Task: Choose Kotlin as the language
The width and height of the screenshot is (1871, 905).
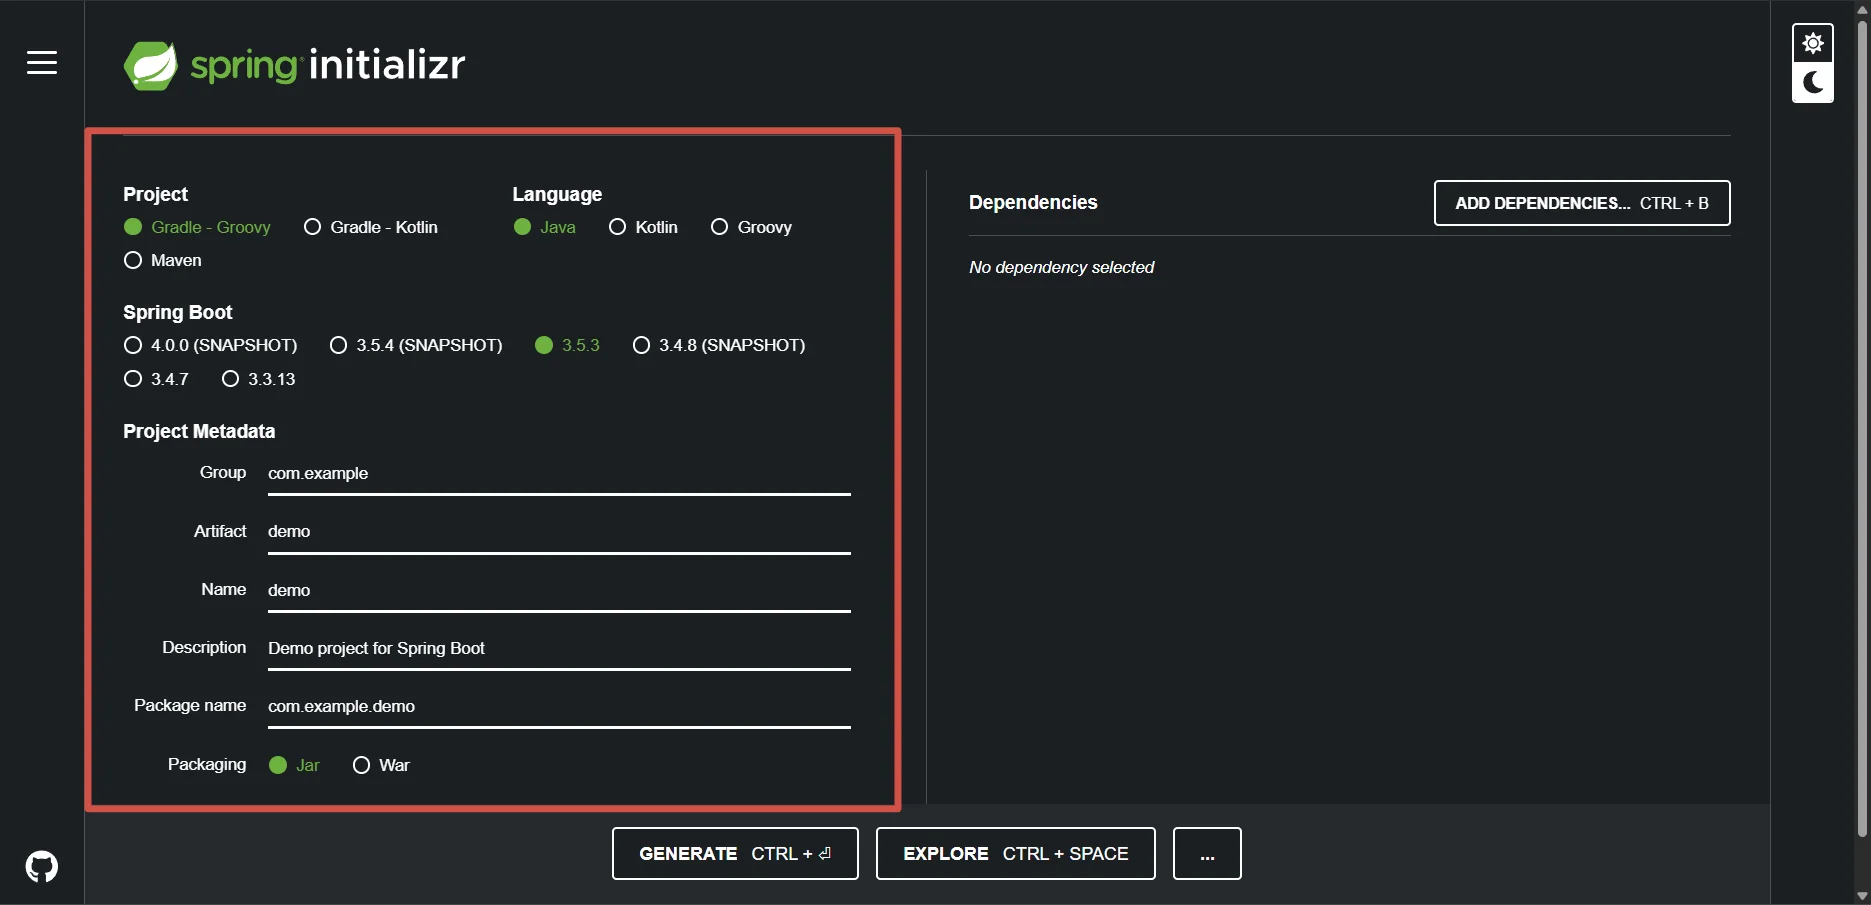Action: click(x=643, y=227)
